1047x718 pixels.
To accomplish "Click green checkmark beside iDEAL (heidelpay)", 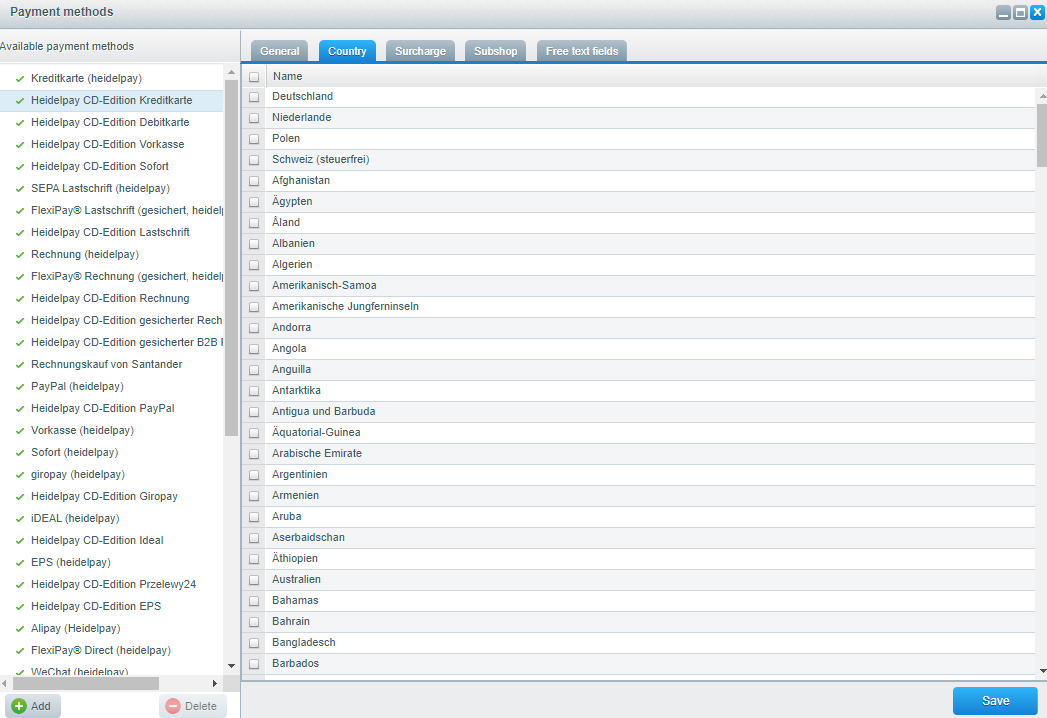I will tap(20, 520).
